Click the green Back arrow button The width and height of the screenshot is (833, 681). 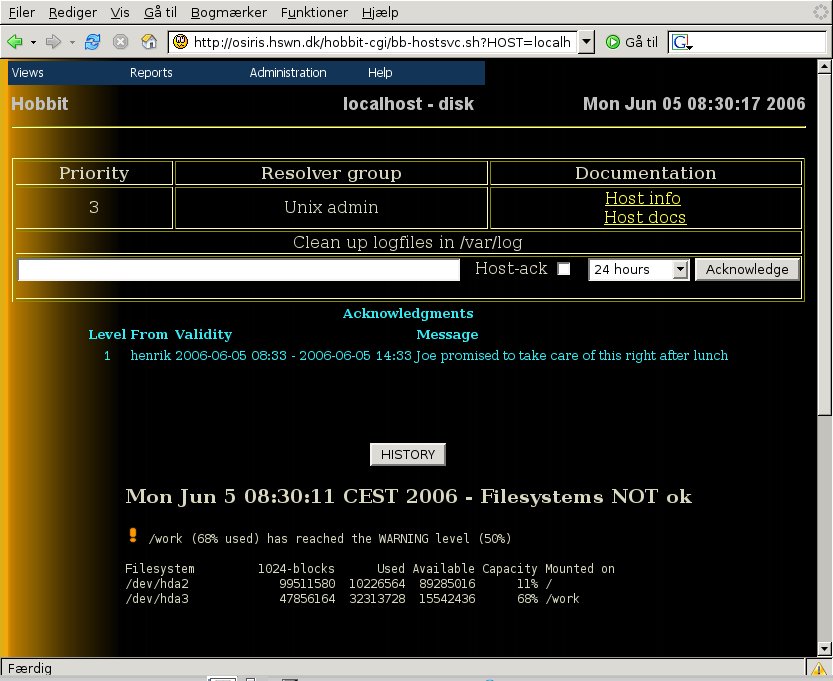[x=15, y=42]
